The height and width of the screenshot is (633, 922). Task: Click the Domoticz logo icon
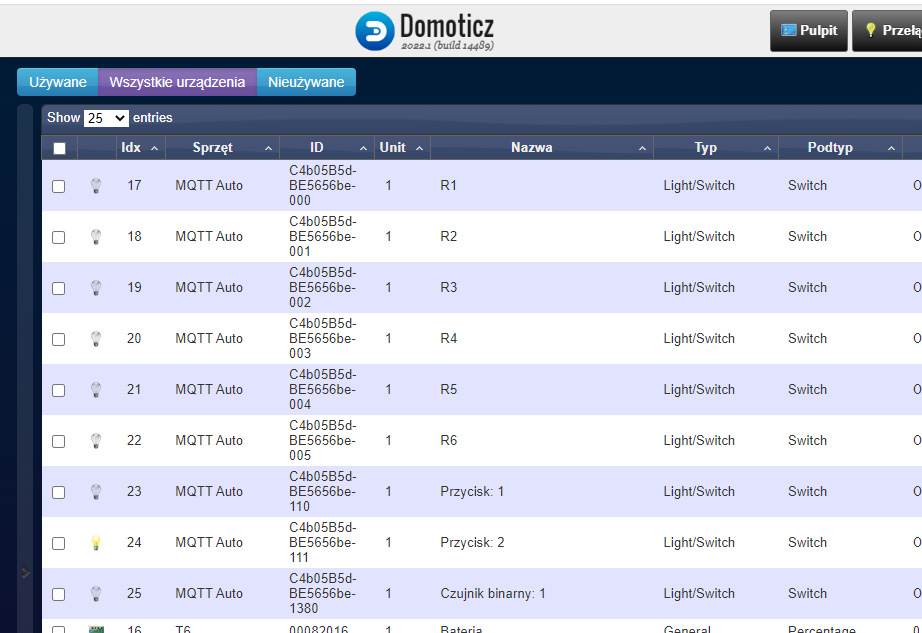(x=375, y=31)
